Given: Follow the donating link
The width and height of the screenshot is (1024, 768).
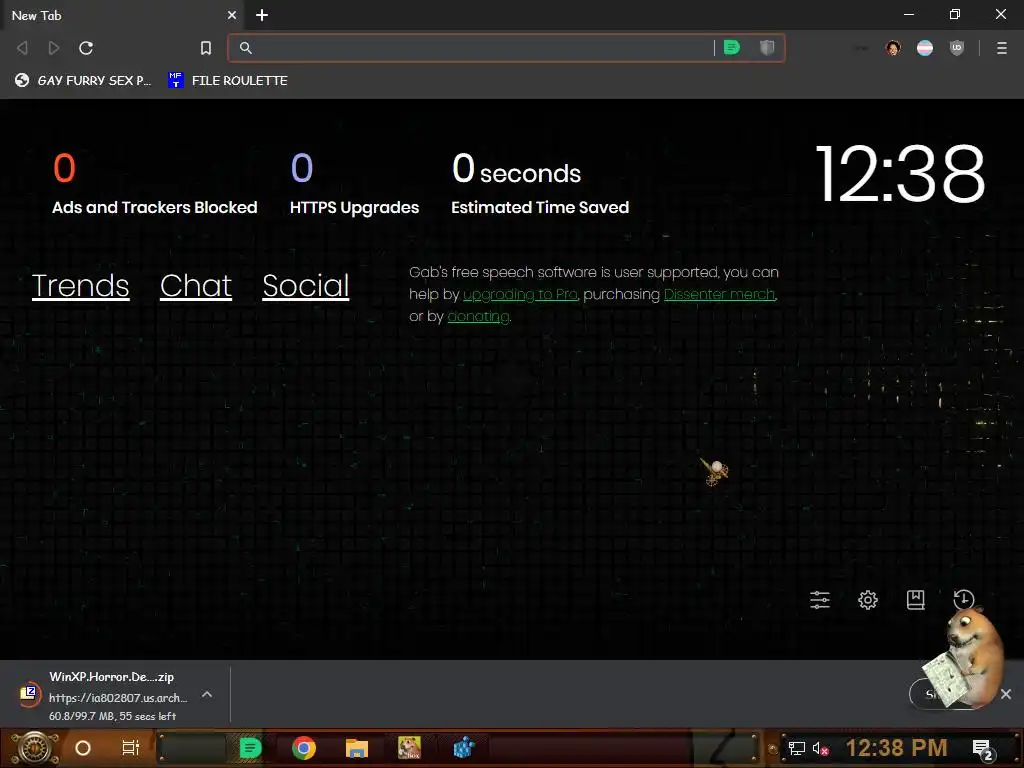Looking at the screenshot, I should pos(478,317).
